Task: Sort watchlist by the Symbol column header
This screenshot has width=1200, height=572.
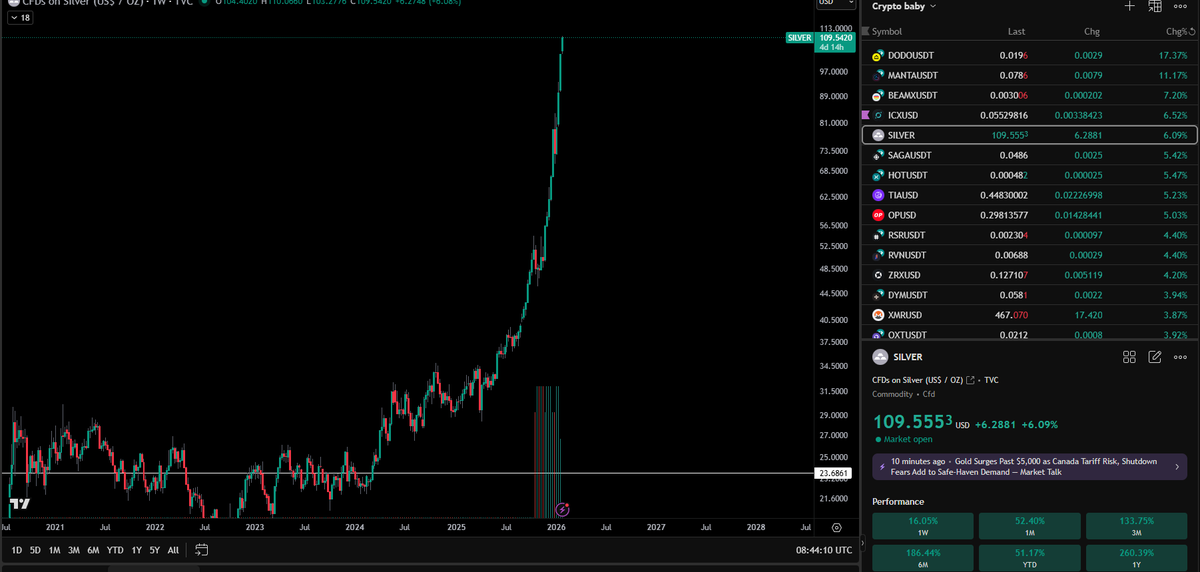Action: (887, 32)
